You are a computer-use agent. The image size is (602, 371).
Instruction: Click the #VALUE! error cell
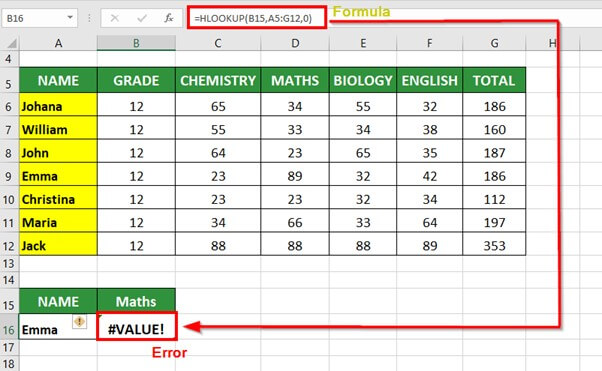tap(137, 326)
